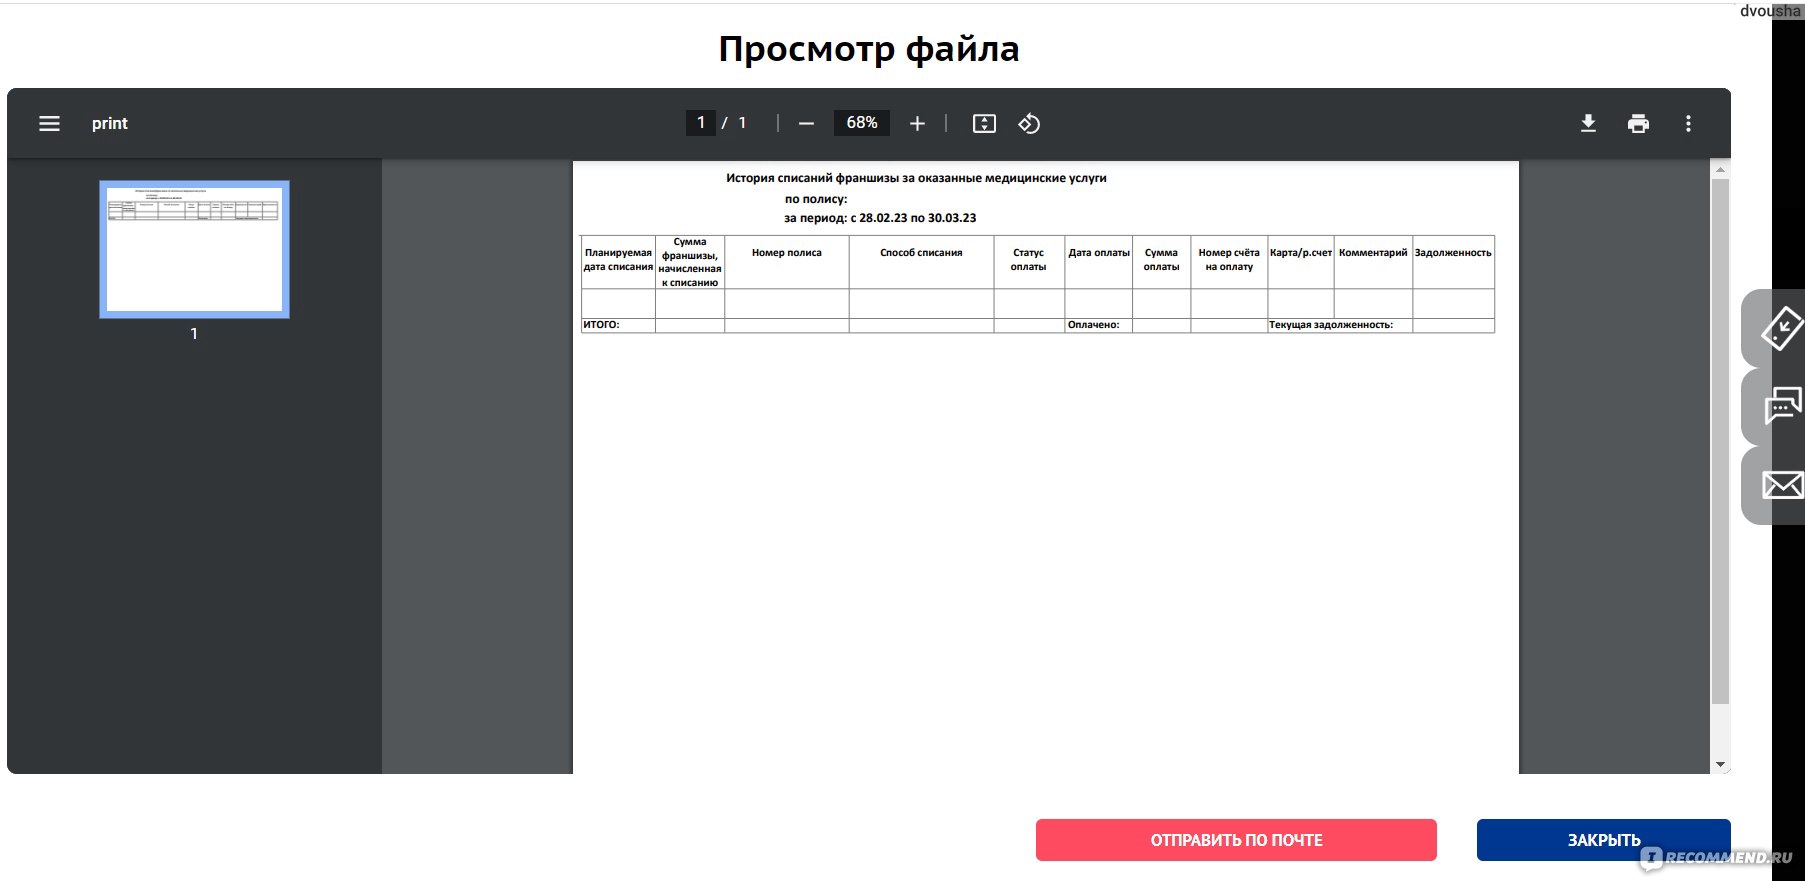Image resolution: width=1805 pixels, height=881 pixels.
Task: Print the document with the printer icon
Action: tap(1638, 123)
